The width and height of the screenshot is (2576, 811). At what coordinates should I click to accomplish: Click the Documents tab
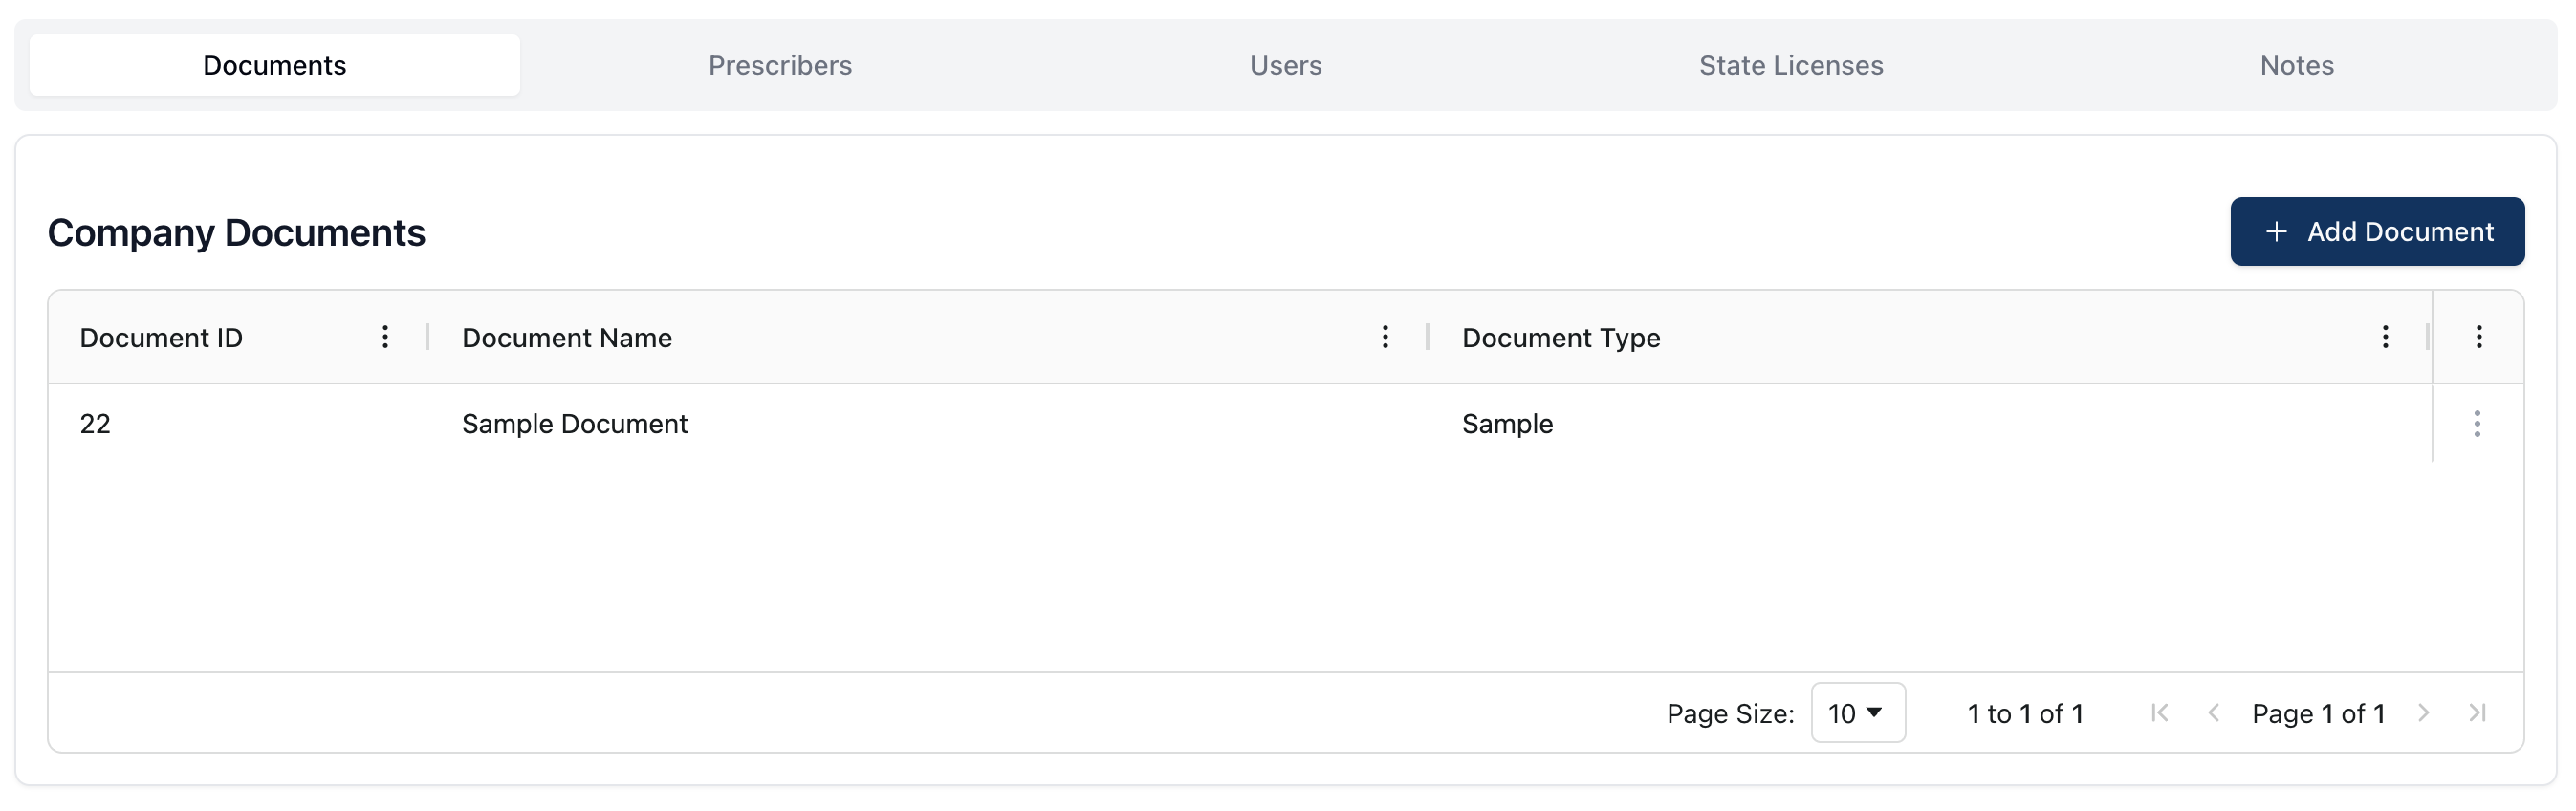274,65
